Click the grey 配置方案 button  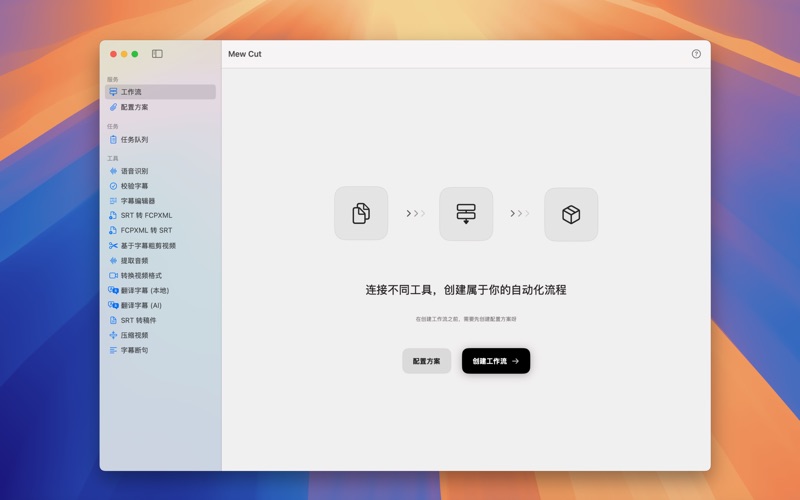click(x=427, y=361)
